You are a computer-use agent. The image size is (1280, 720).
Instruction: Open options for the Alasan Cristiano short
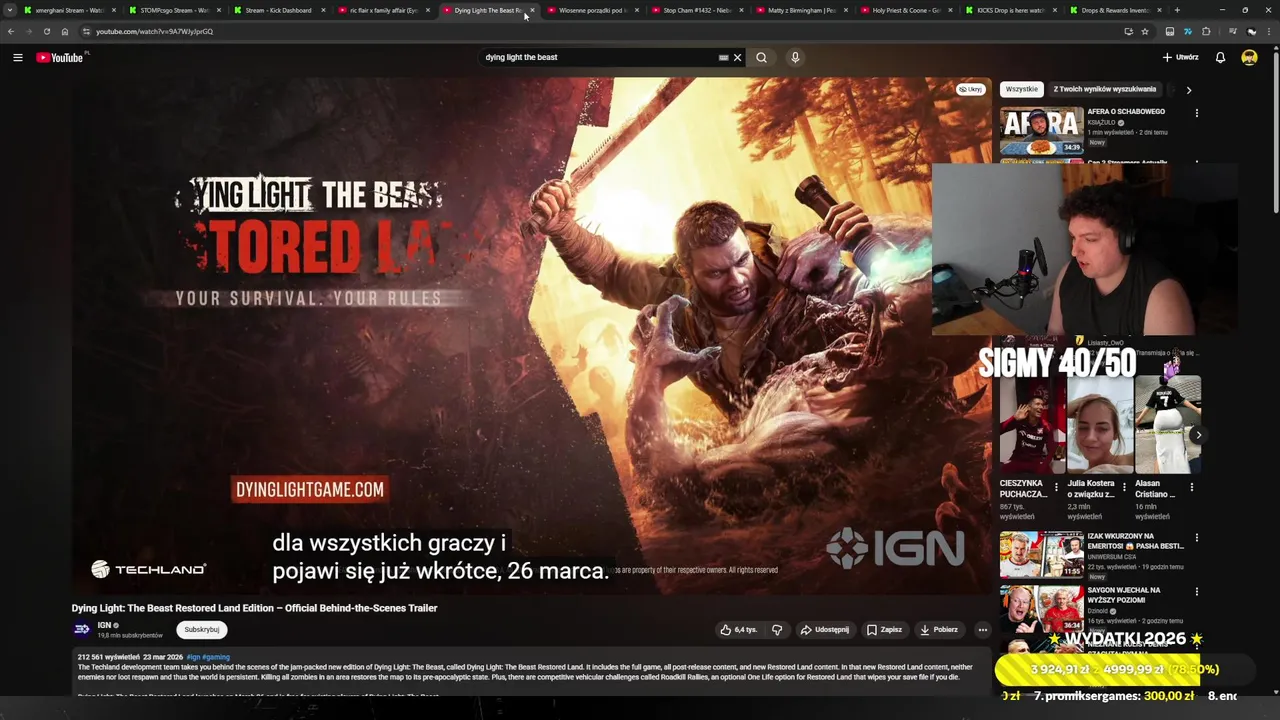(1191, 487)
